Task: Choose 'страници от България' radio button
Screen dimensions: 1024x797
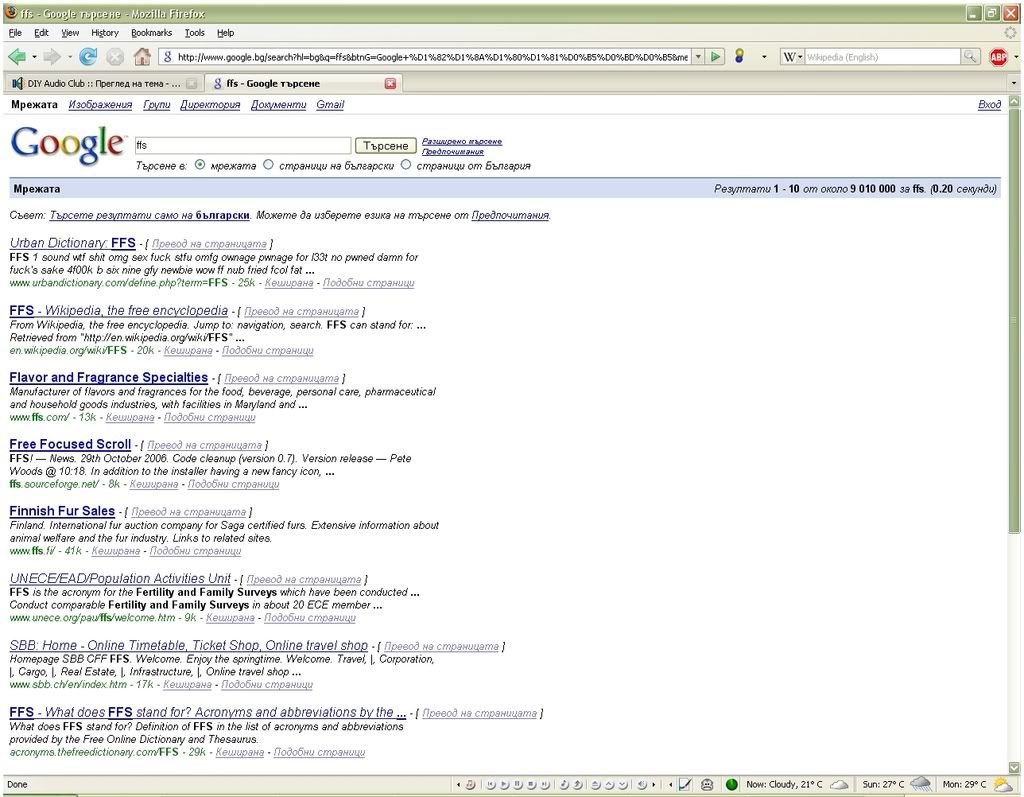Action: click(x=406, y=165)
